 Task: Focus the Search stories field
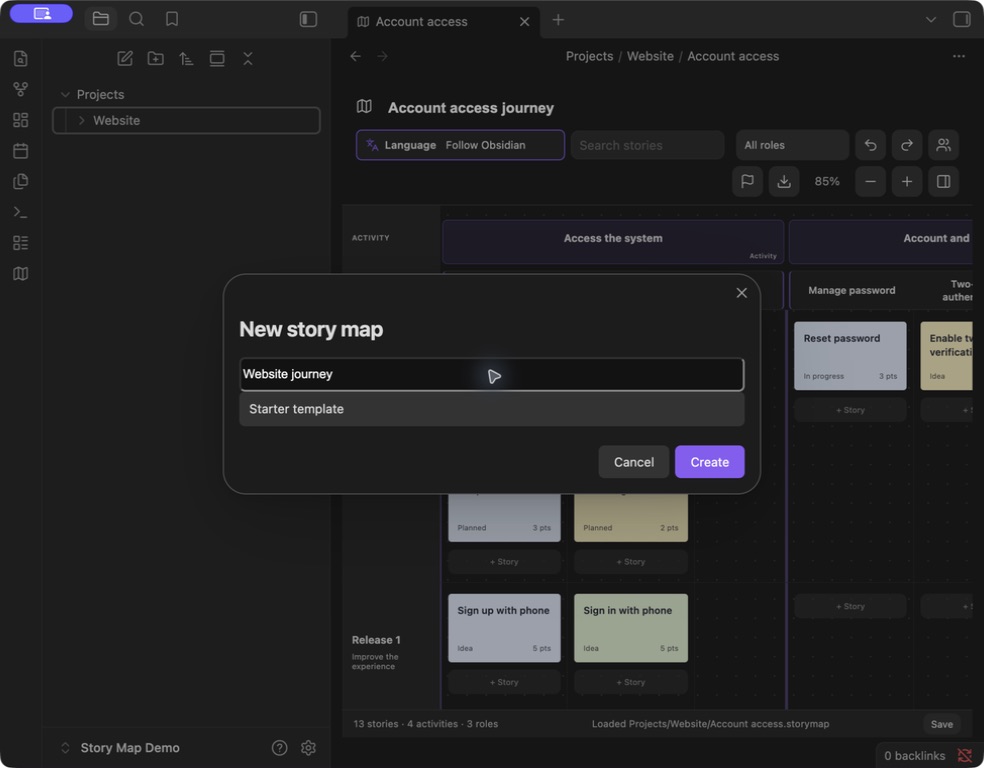point(648,145)
